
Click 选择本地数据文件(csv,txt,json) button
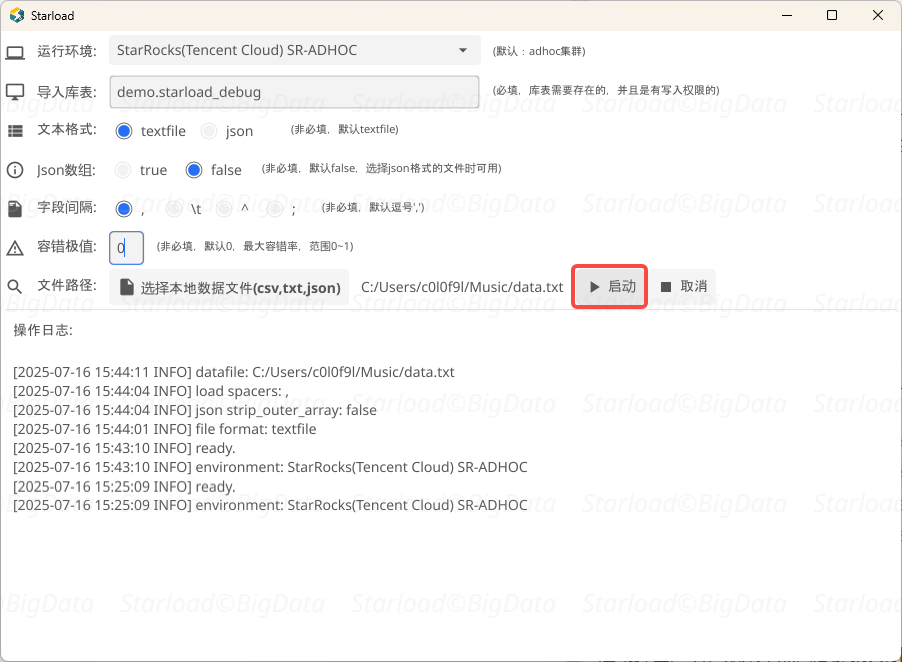[229, 286]
